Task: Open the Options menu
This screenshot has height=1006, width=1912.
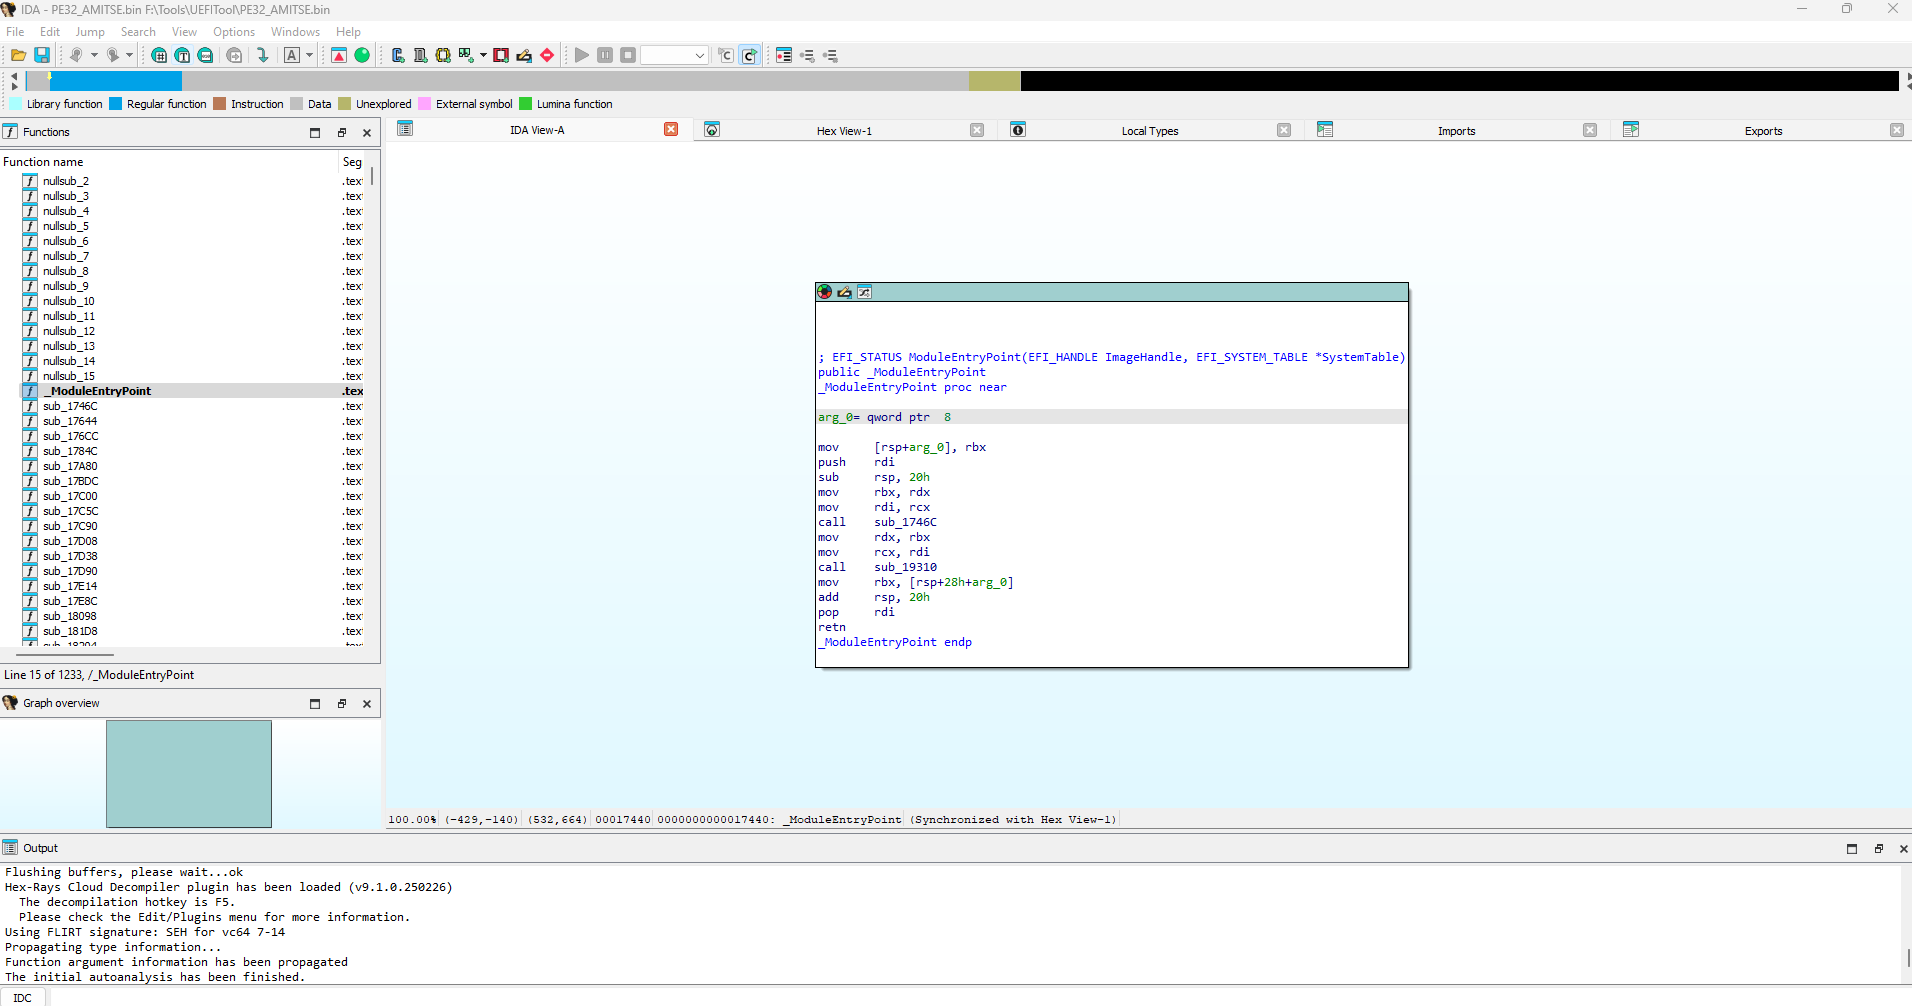Action: [234, 32]
